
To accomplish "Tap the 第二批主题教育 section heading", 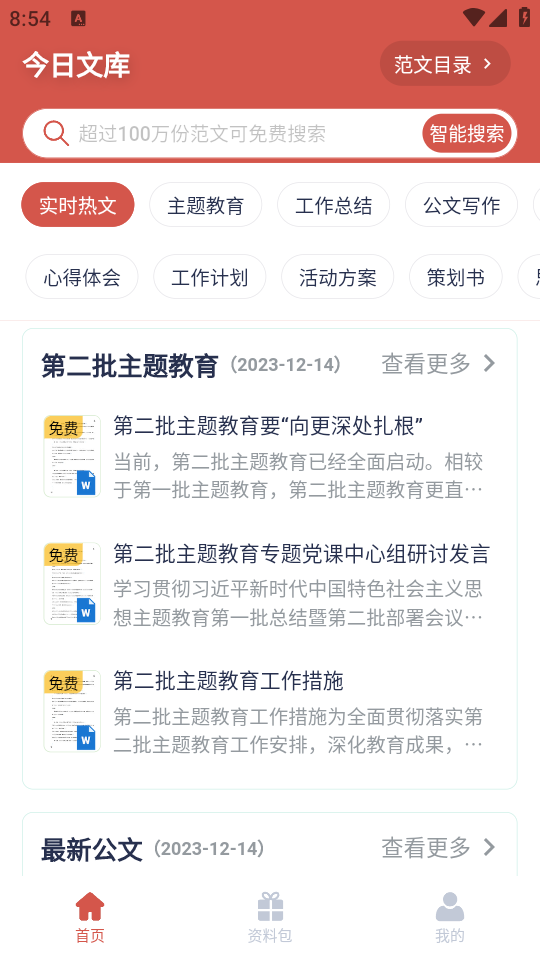I will click(130, 366).
